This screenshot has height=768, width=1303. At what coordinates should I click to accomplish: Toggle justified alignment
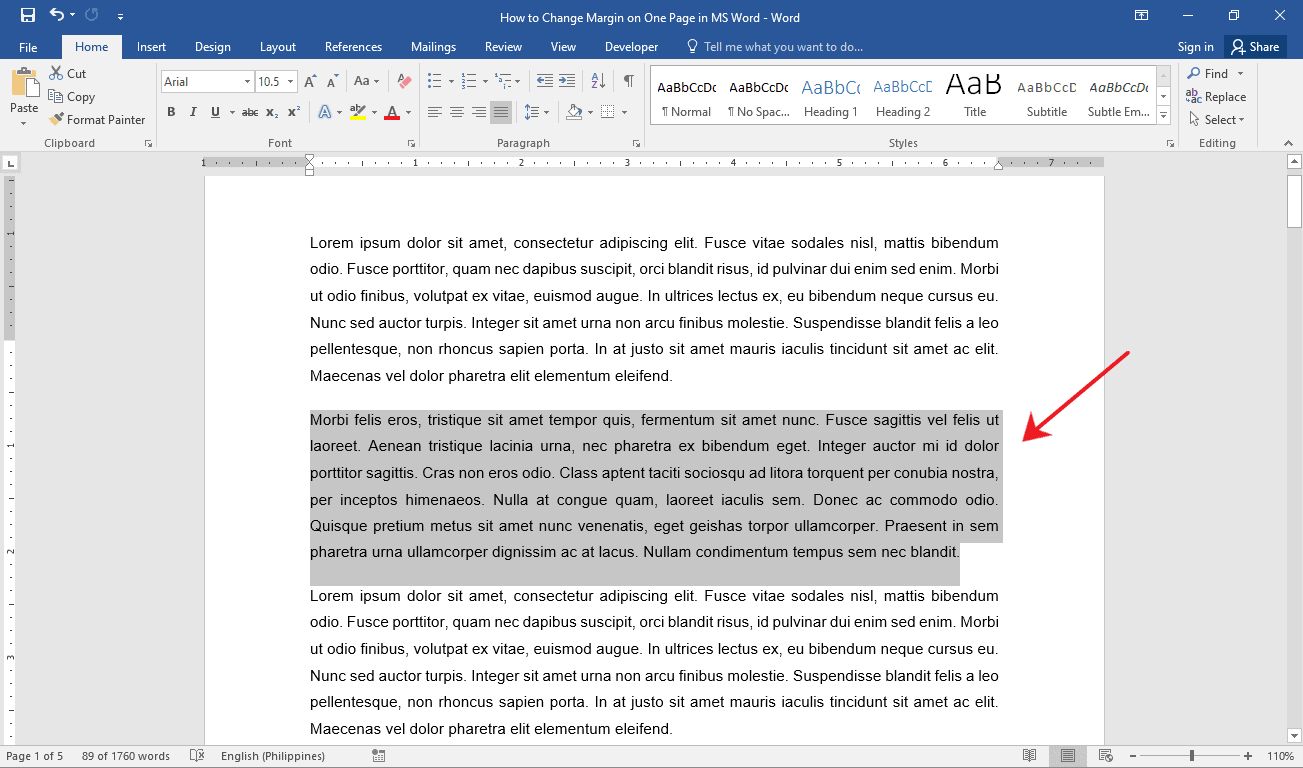tap(501, 112)
